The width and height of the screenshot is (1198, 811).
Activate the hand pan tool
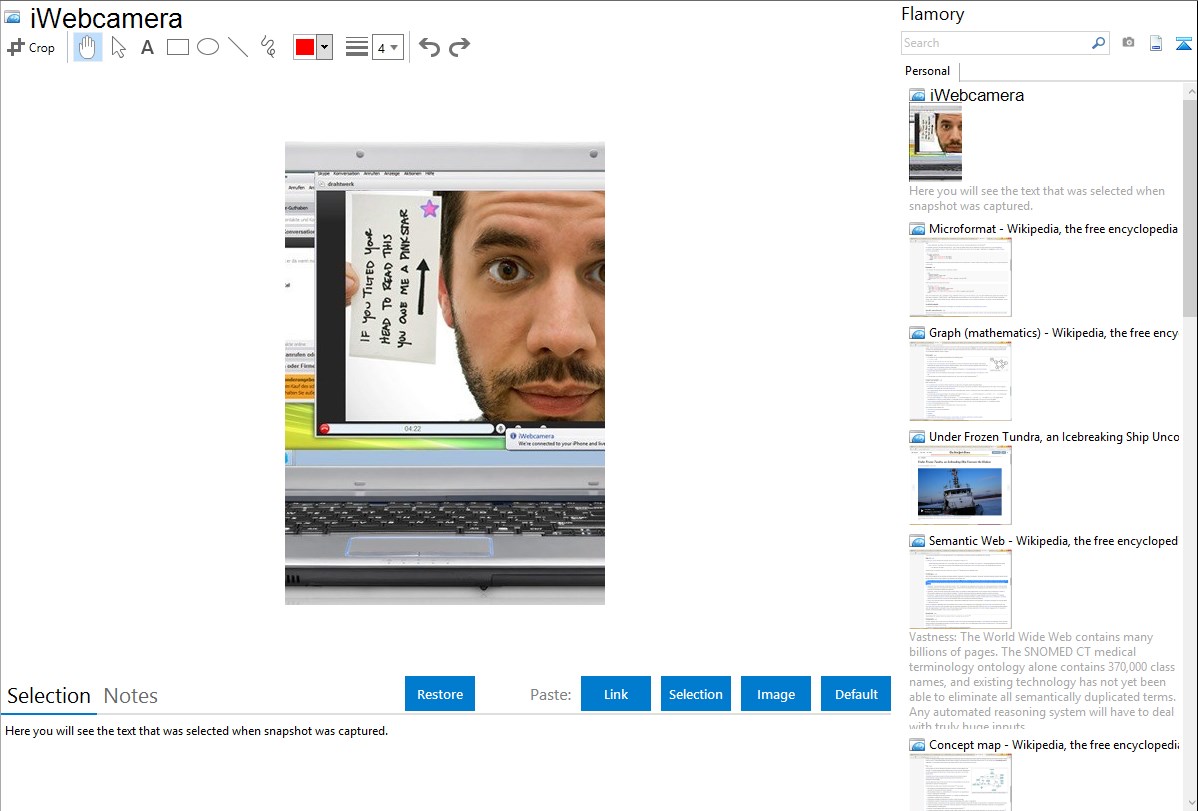pos(88,47)
